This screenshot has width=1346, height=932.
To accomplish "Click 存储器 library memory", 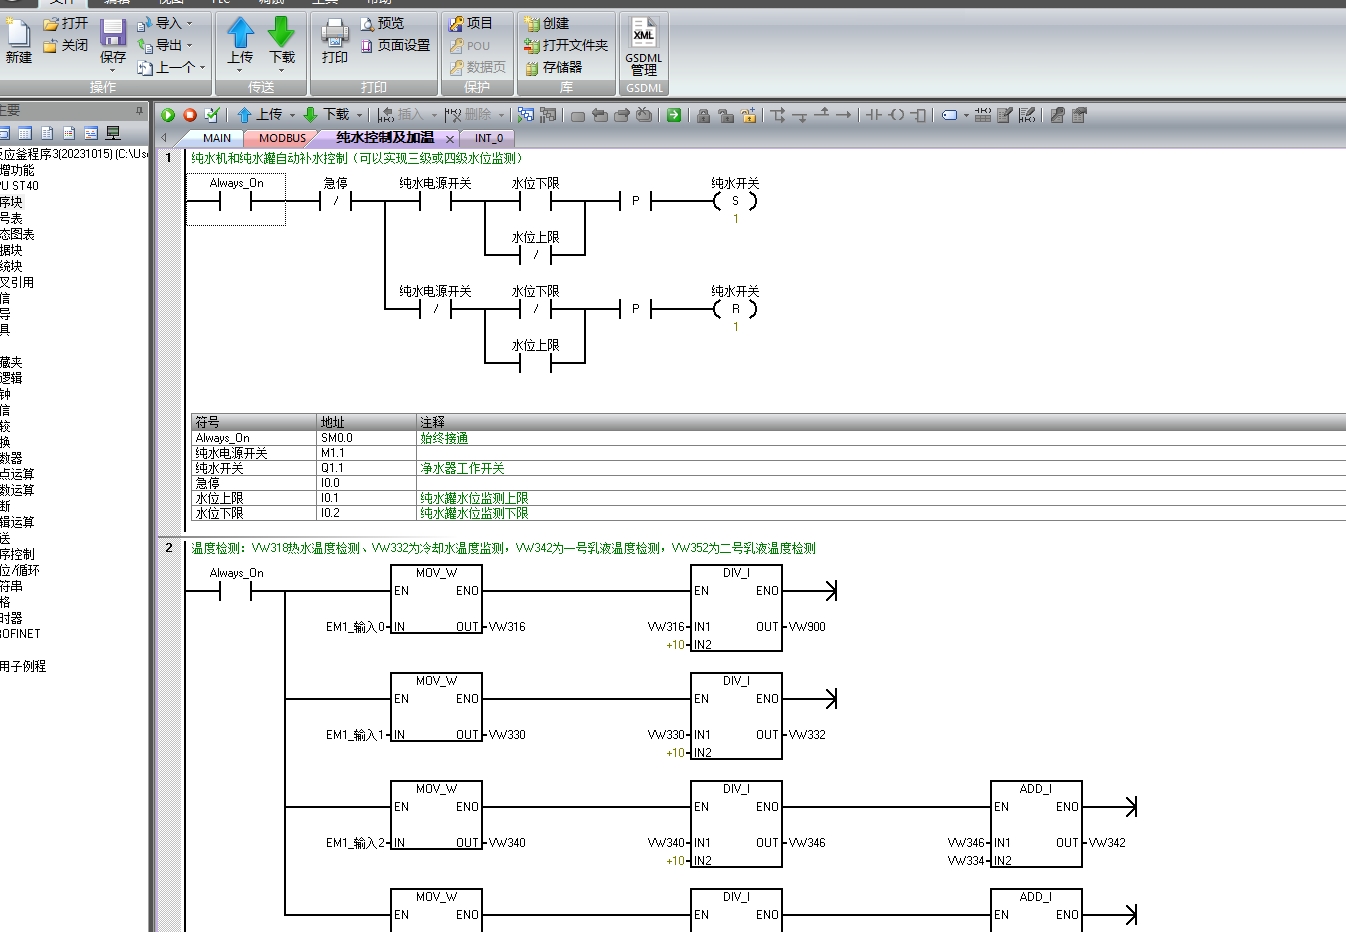I will click(x=553, y=67).
